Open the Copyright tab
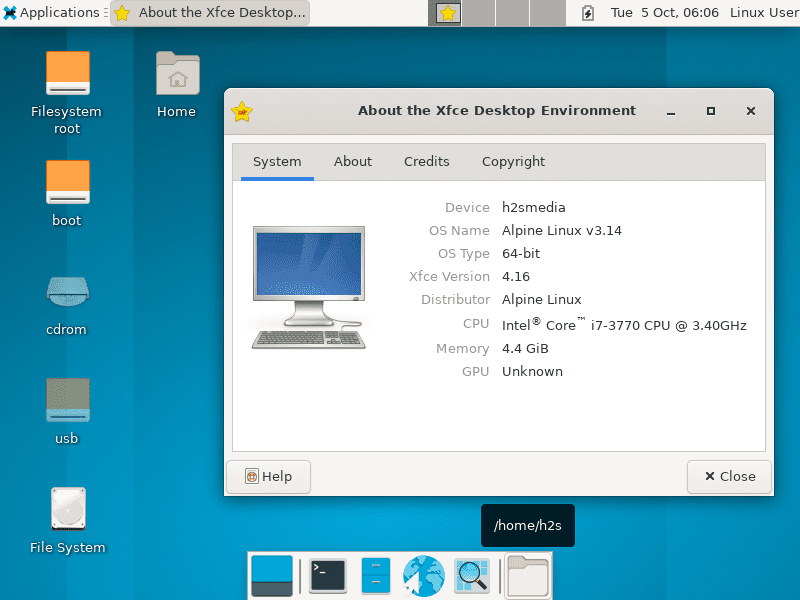This screenshot has height=600, width=800. tap(513, 161)
